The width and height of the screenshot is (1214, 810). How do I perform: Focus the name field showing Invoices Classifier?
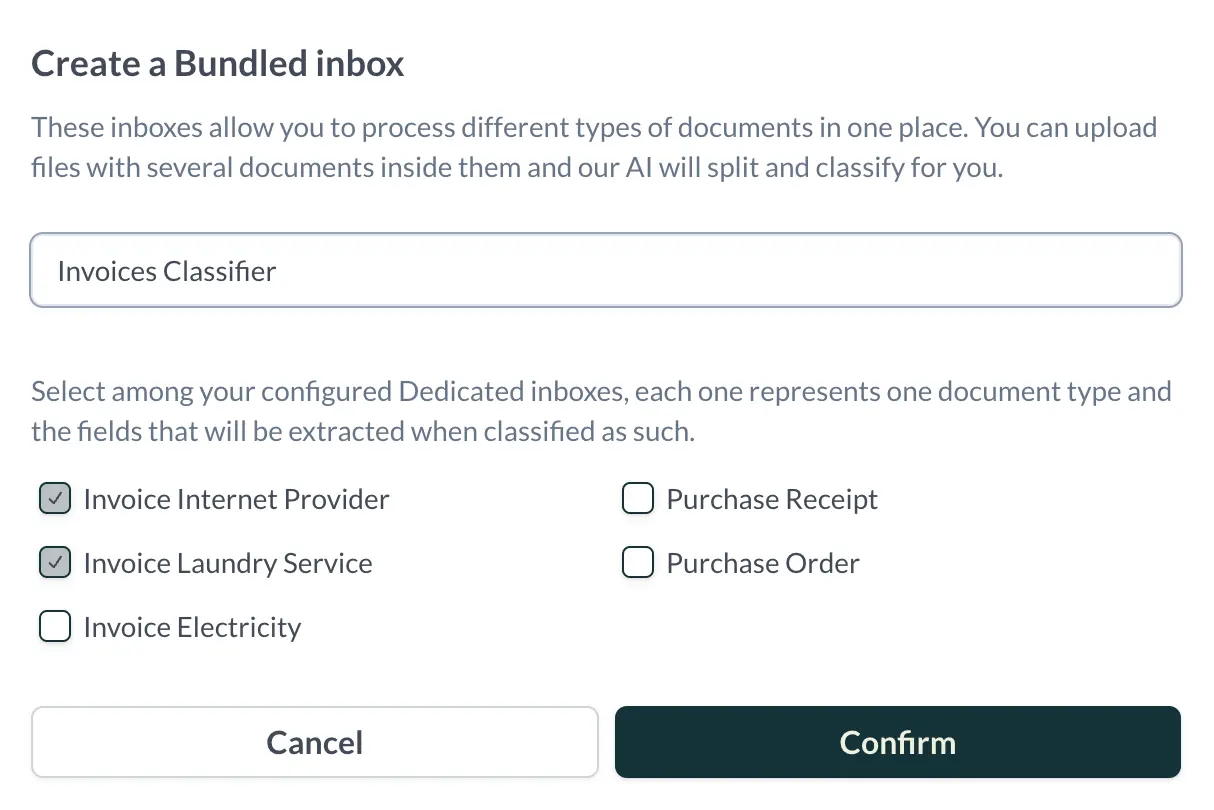(605, 270)
